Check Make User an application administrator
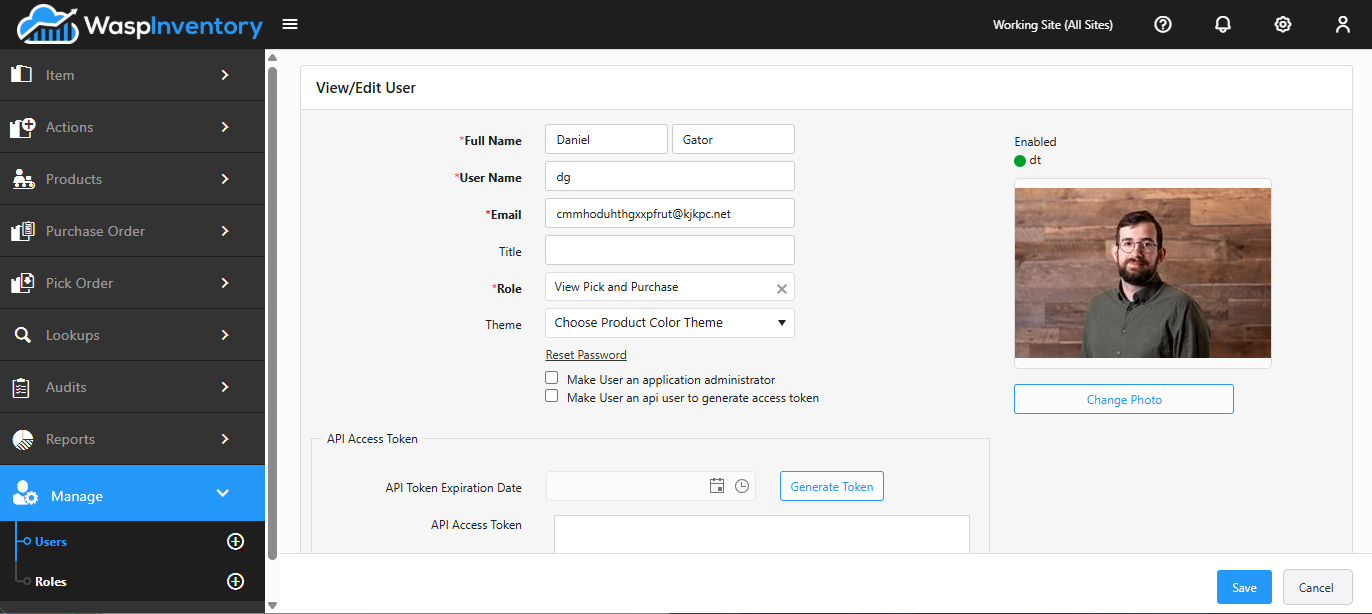1372x614 pixels. [x=551, y=378]
